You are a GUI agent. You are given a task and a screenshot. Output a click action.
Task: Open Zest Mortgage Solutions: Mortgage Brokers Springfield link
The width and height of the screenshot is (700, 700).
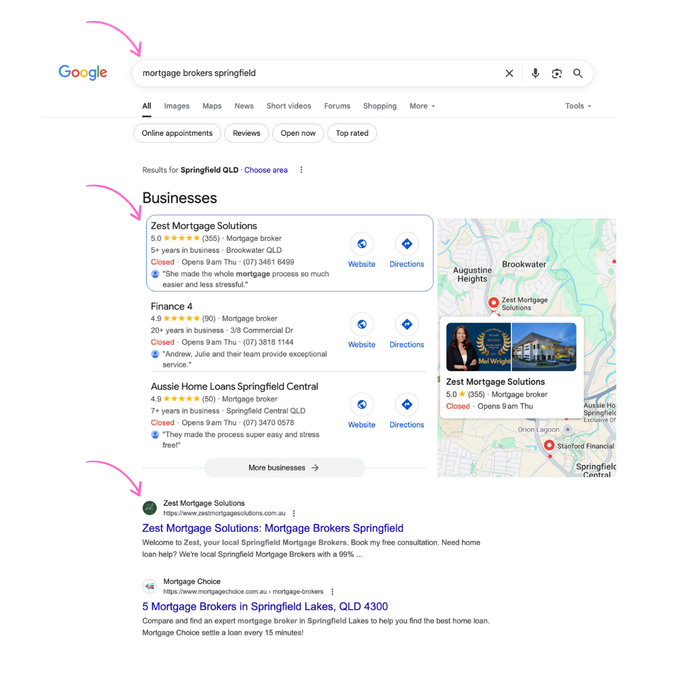273,528
